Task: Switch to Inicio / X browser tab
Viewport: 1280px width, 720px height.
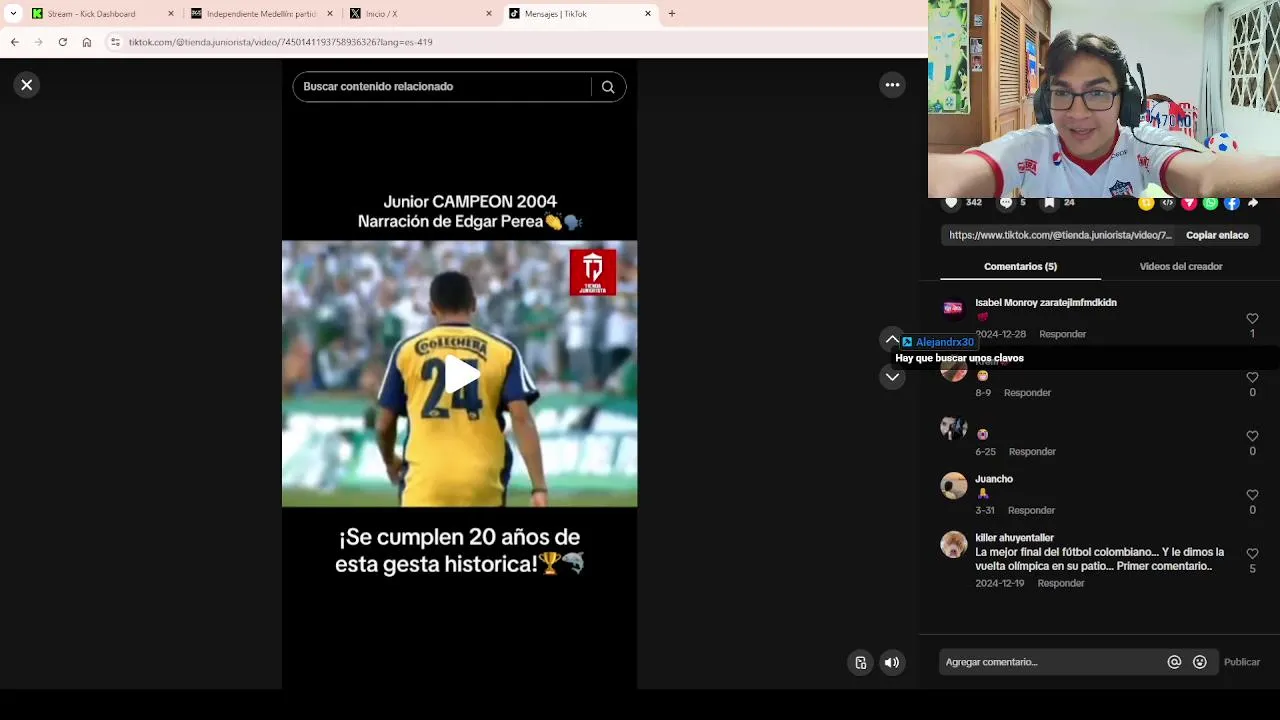Action: click(420, 14)
